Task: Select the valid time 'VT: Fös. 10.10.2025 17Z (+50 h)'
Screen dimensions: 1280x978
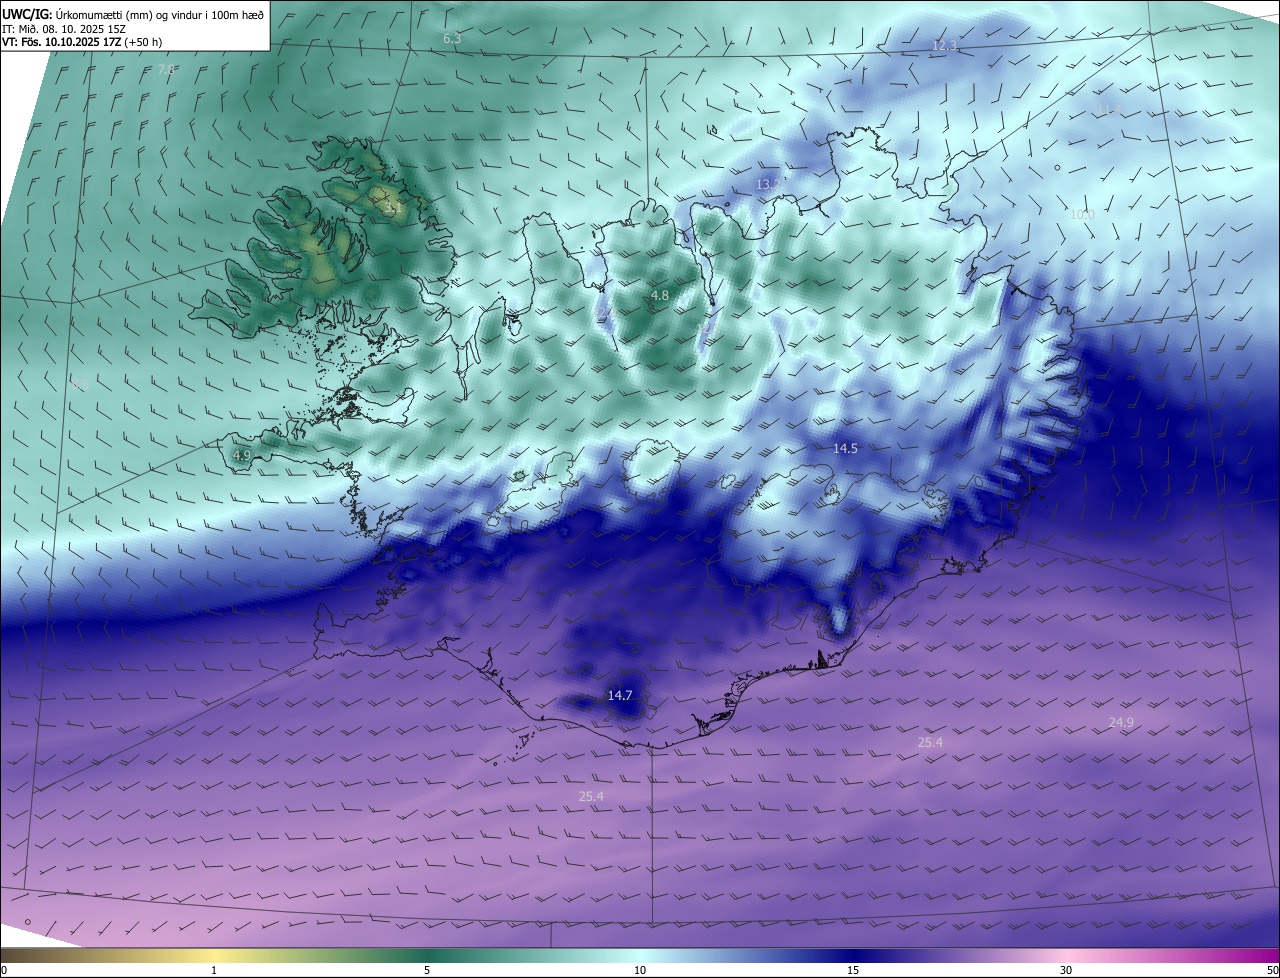Action: [x=82, y=42]
